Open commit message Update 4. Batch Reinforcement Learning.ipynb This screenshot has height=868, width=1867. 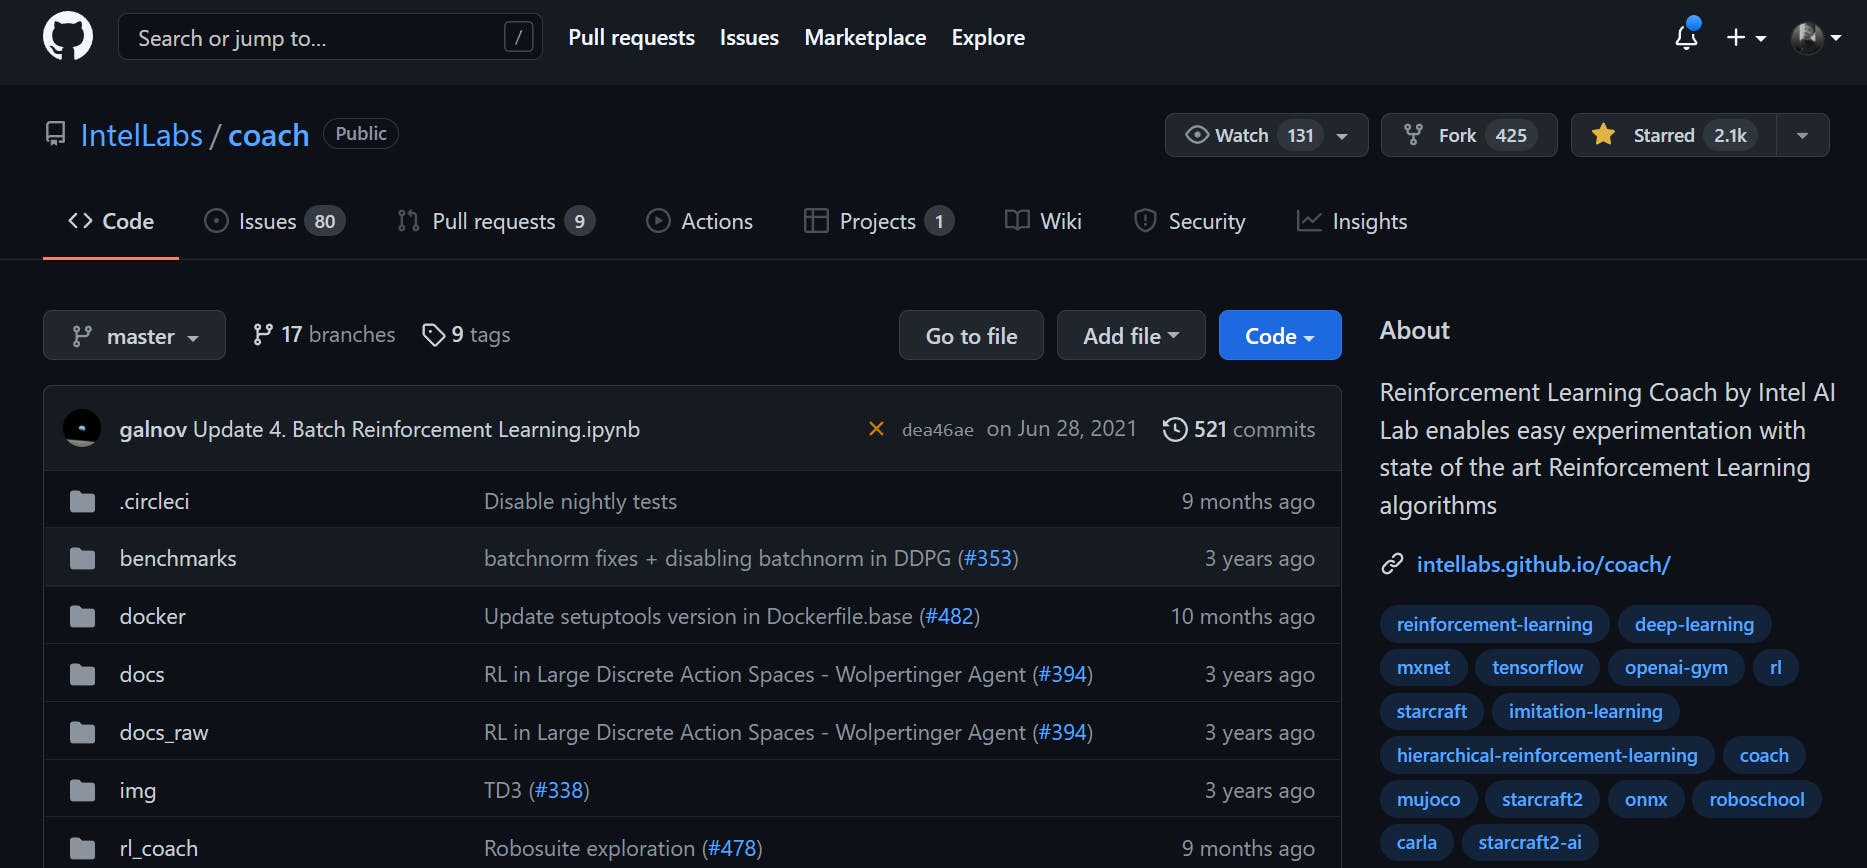416,430
